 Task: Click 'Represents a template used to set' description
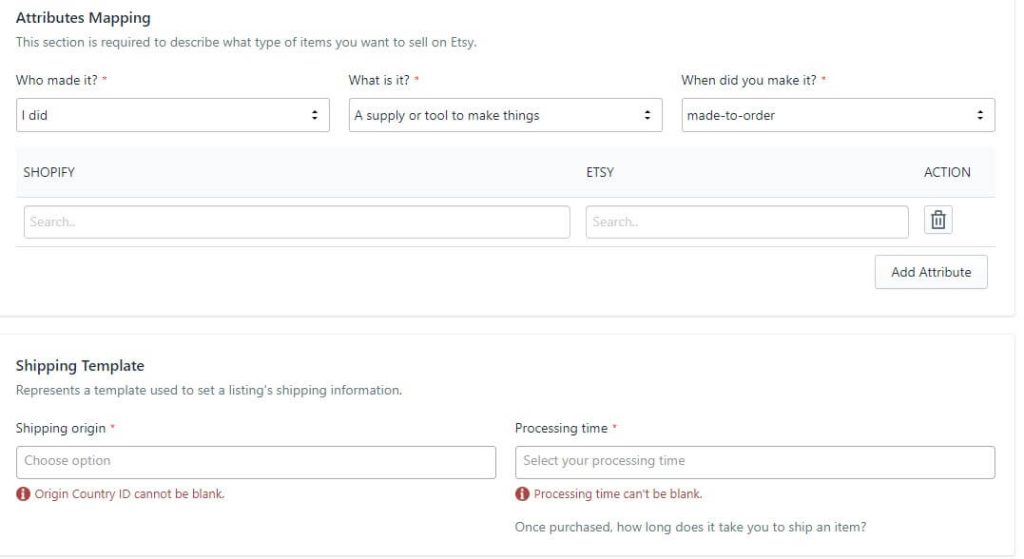[209, 391]
